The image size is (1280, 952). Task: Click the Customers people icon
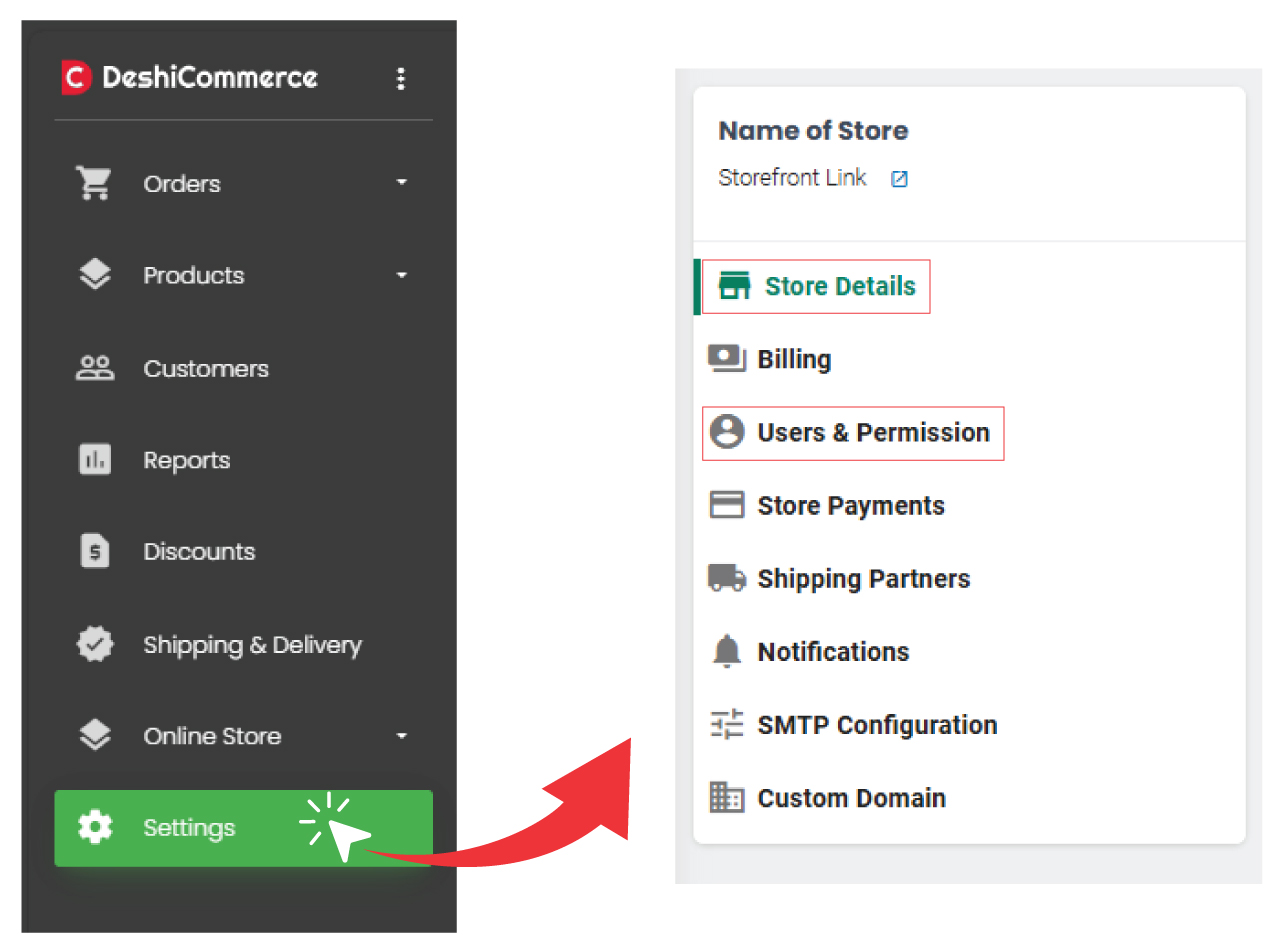click(x=95, y=368)
